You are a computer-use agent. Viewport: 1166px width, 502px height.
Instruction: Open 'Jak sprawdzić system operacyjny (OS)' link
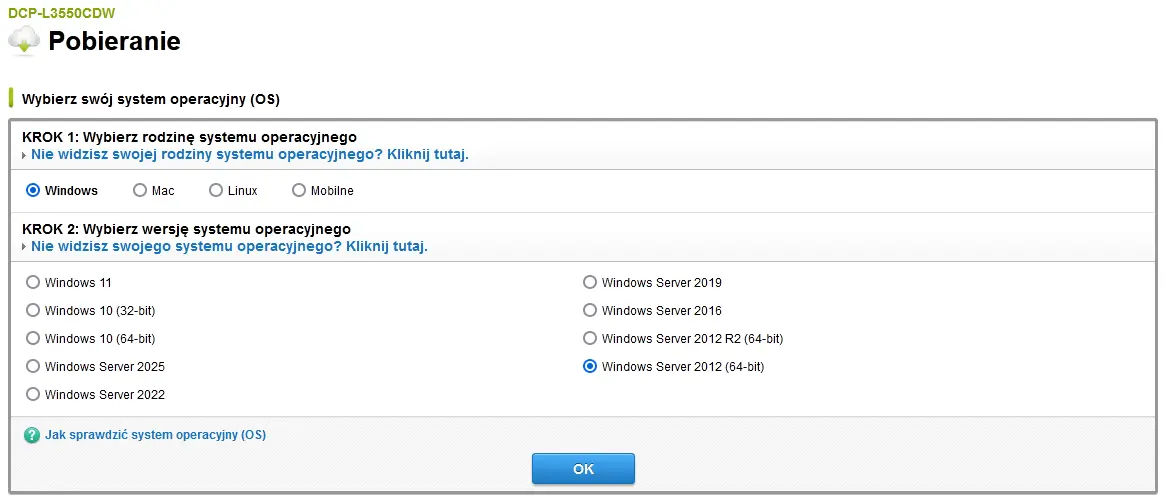(155, 435)
